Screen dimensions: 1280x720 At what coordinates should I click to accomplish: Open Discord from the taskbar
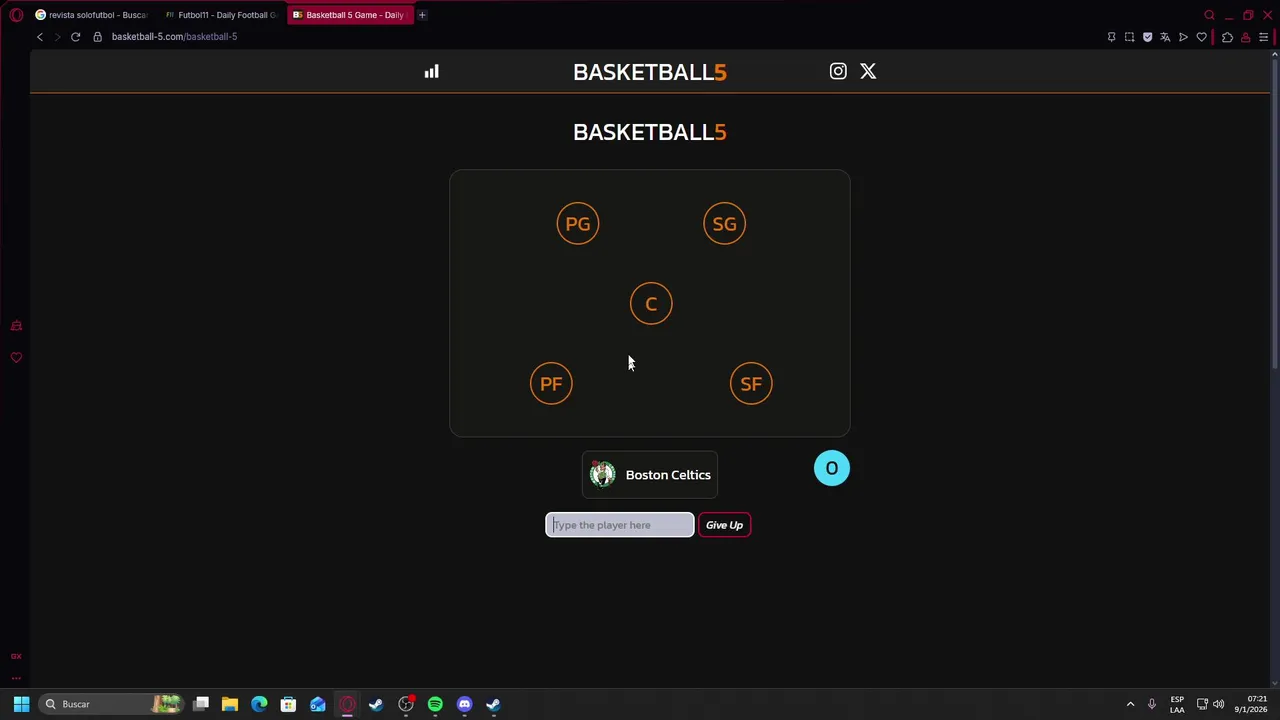[464, 704]
